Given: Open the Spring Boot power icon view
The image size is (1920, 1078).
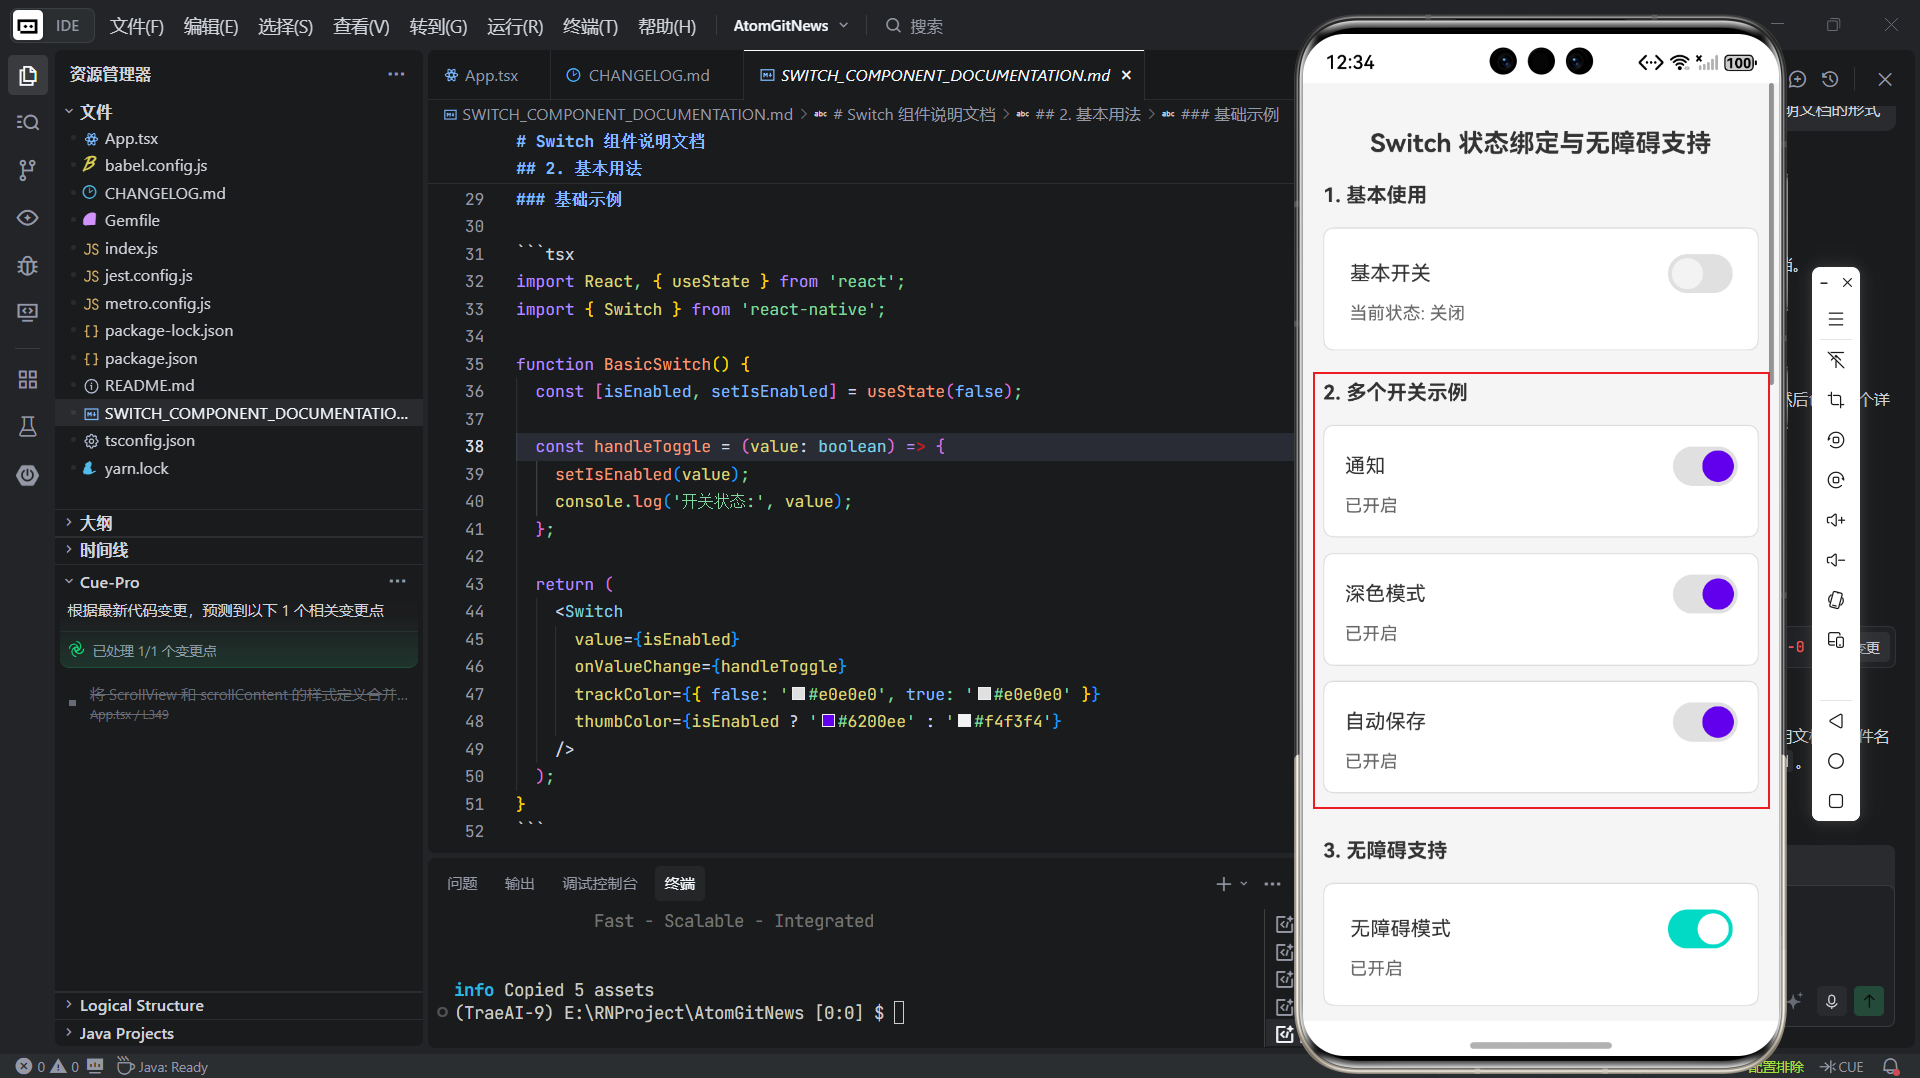Looking at the screenshot, I should [x=28, y=475].
